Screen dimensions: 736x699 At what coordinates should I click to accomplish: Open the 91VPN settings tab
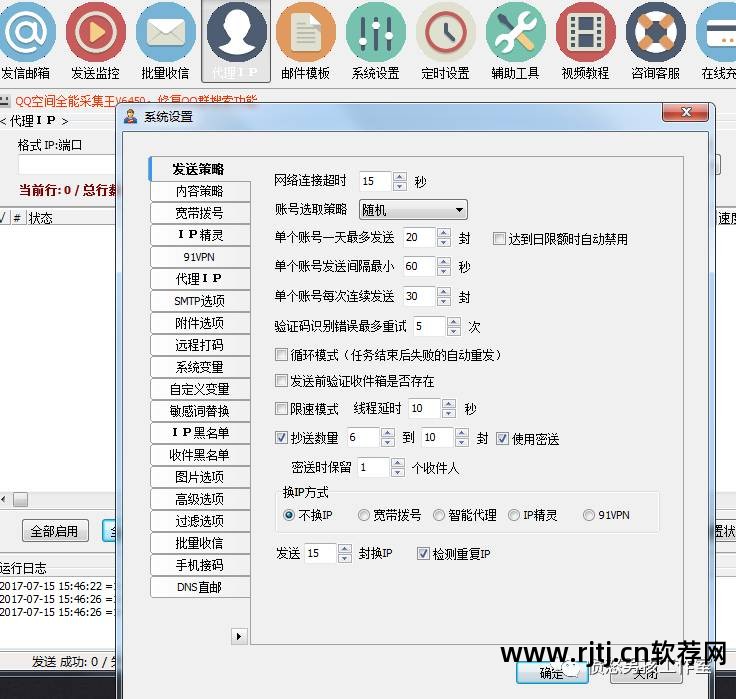200,257
